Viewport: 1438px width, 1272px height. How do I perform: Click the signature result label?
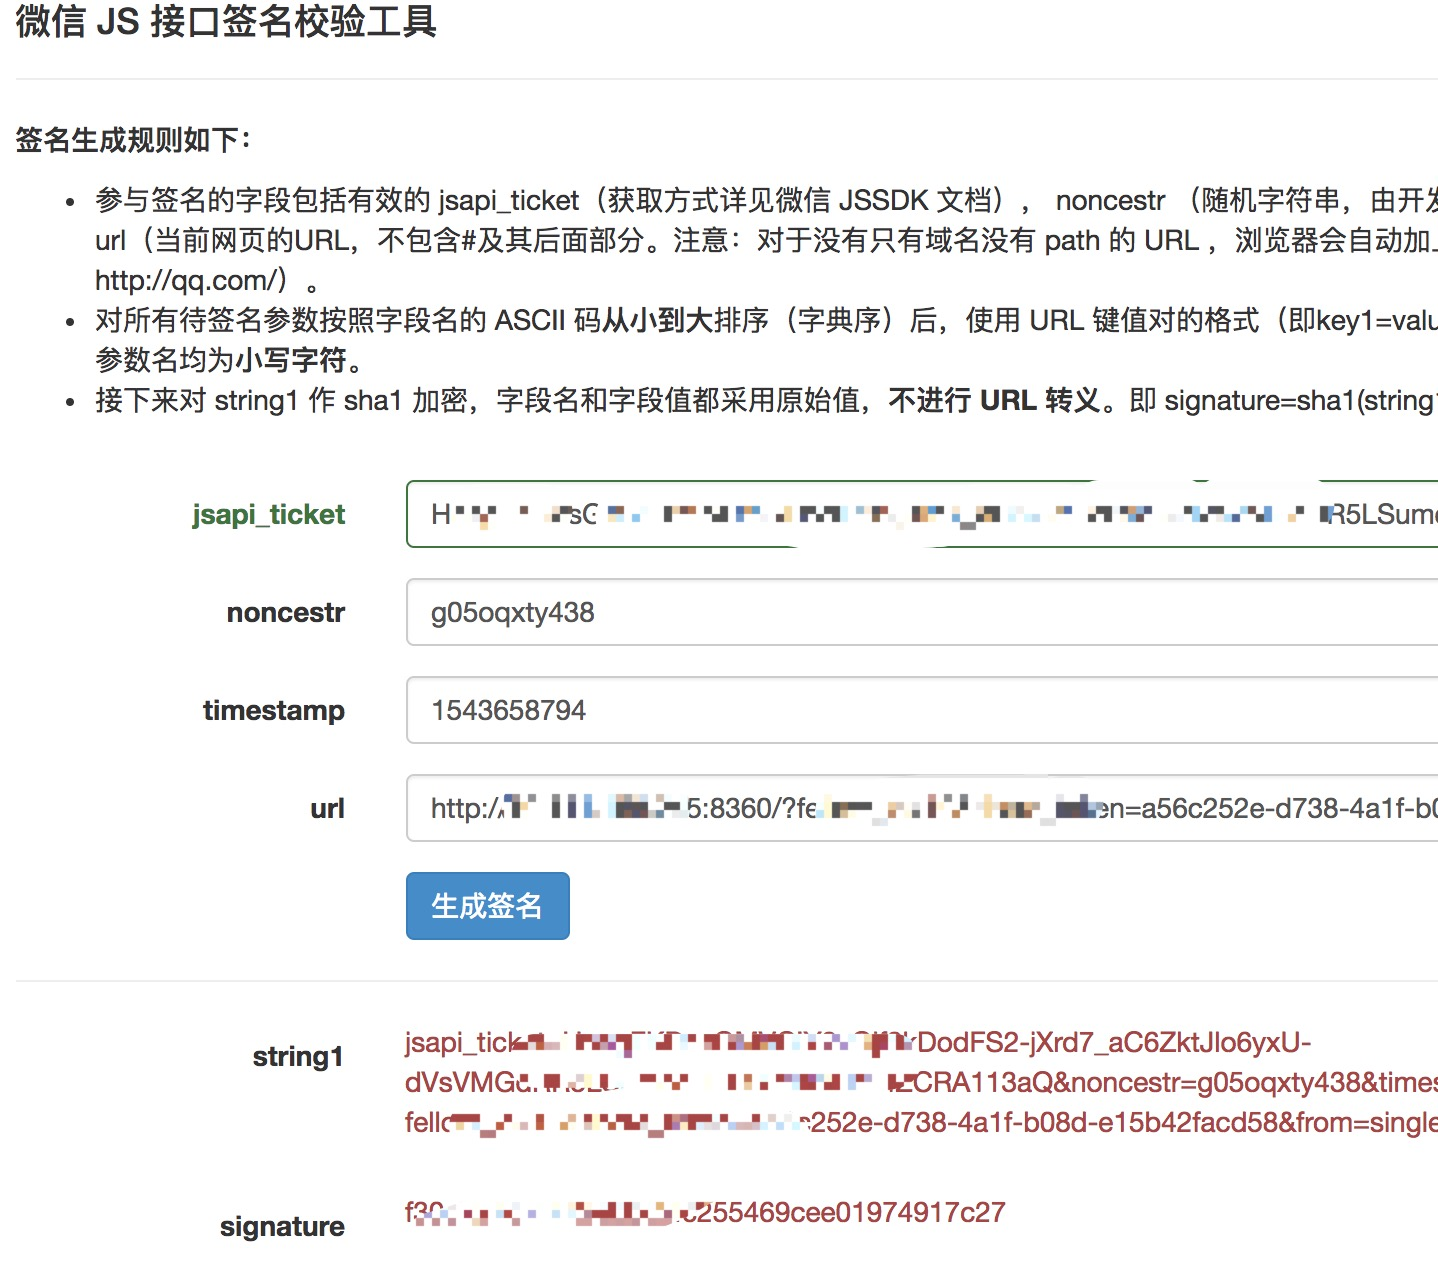coord(282,1226)
